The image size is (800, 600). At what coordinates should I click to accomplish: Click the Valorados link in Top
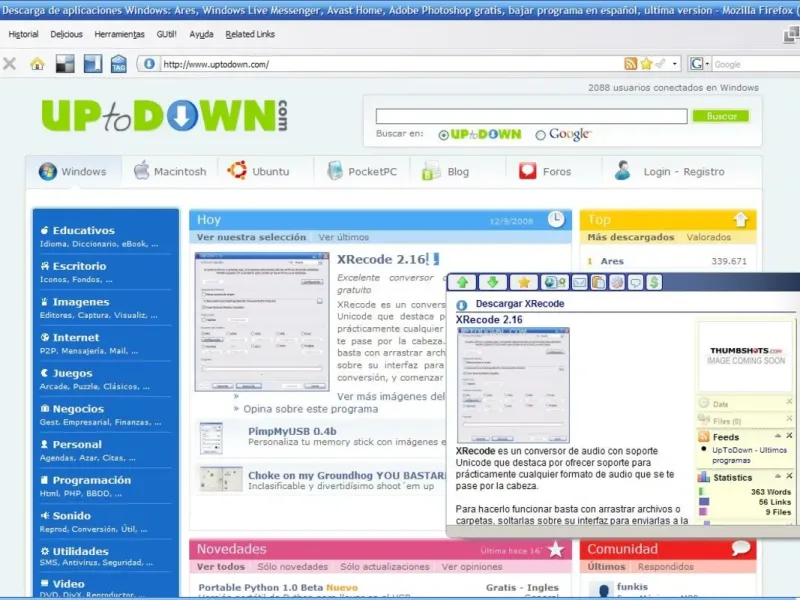(x=708, y=237)
